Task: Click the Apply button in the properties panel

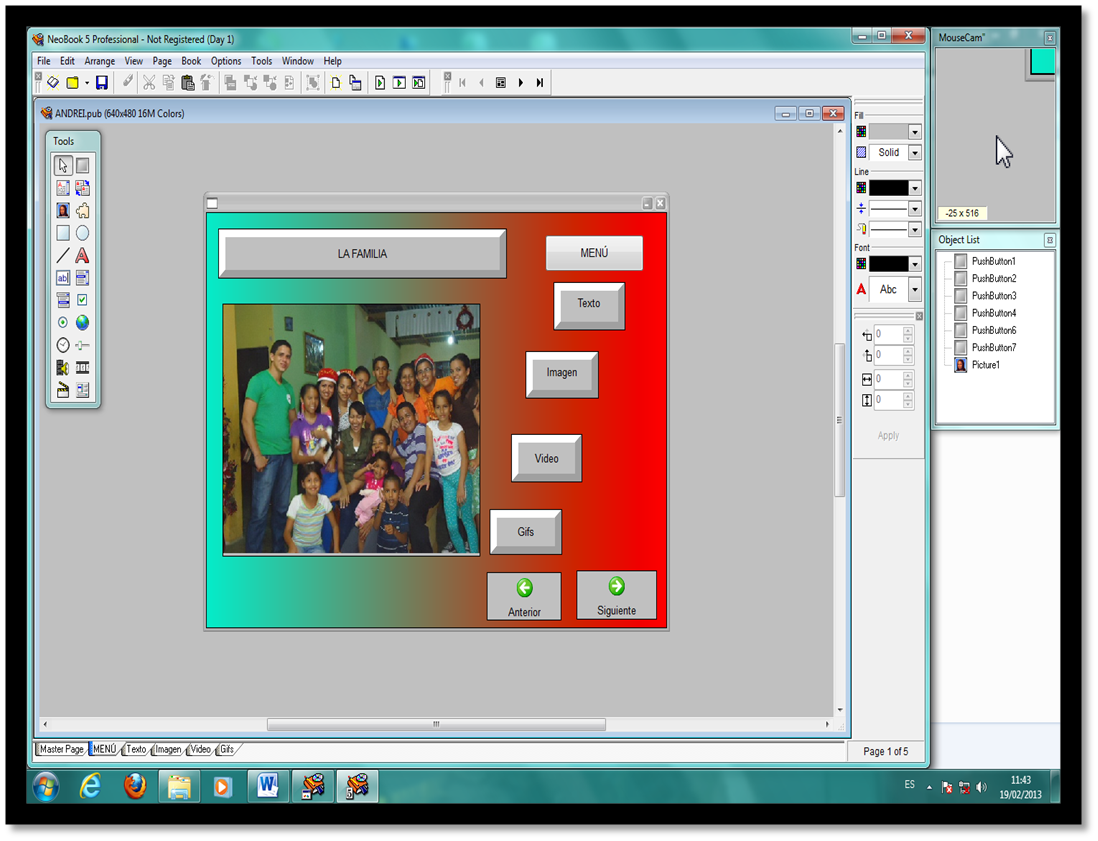Action: click(x=888, y=435)
